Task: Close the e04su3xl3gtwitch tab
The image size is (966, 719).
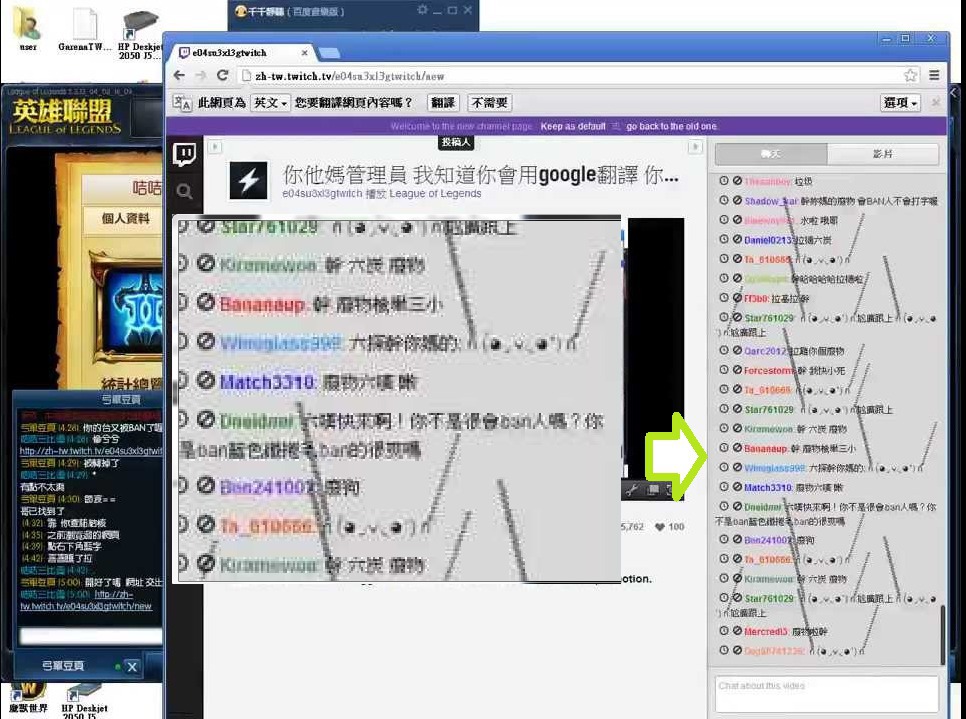Action: (x=304, y=53)
